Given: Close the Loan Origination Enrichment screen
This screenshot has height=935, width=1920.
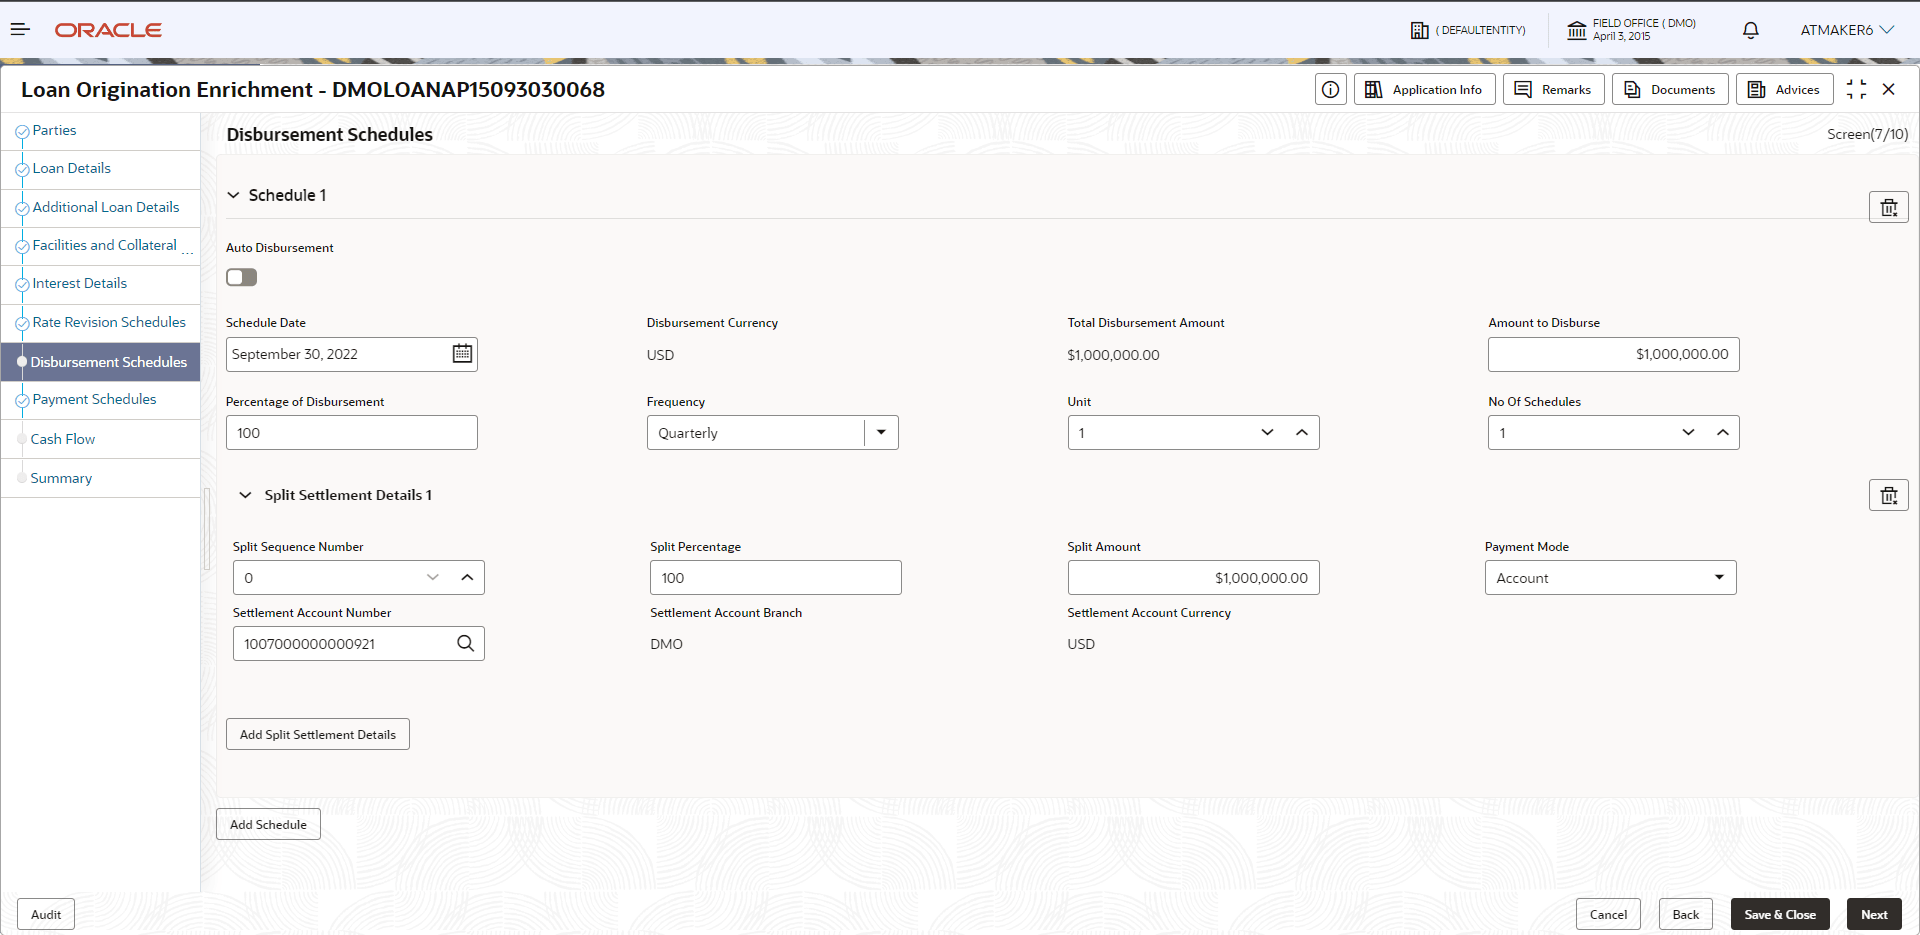Looking at the screenshot, I should (x=1889, y=89).
